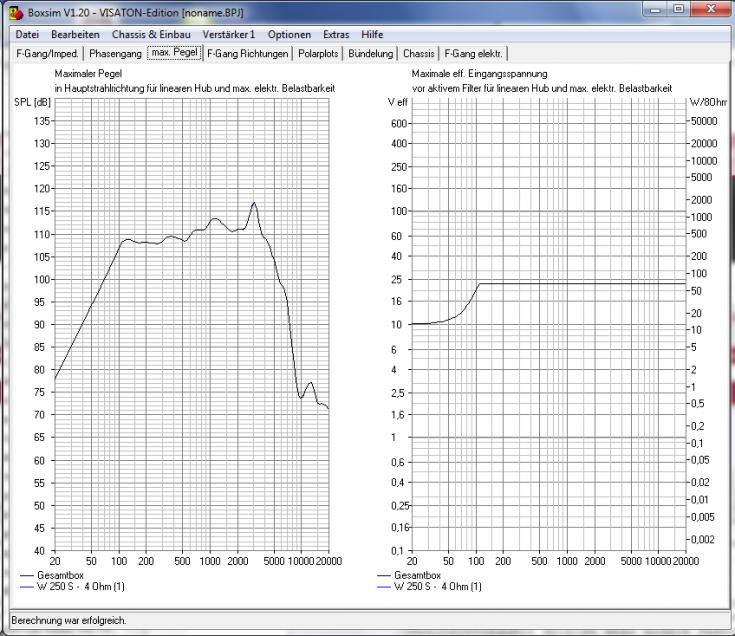Click the 'SPL [dB]' axis label

(32, 102)
